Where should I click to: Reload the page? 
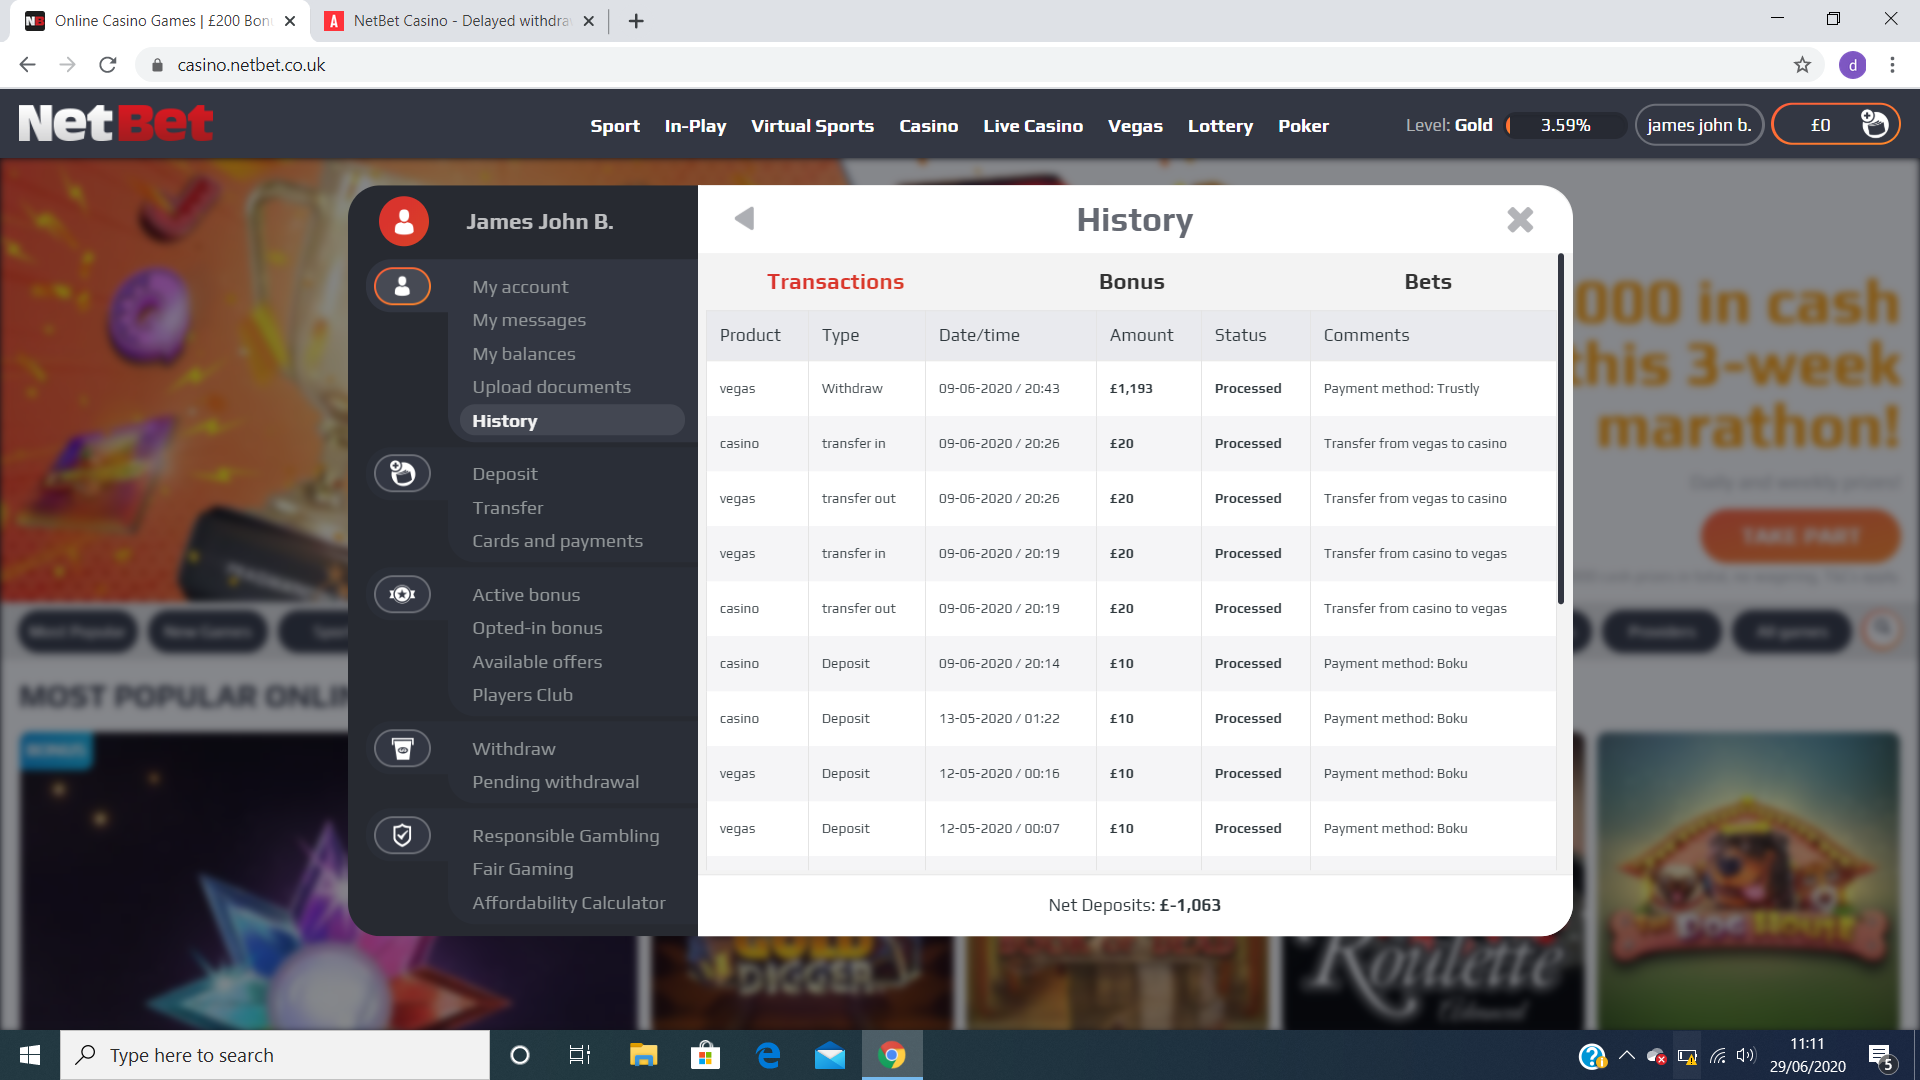click(x=108, y=65)
